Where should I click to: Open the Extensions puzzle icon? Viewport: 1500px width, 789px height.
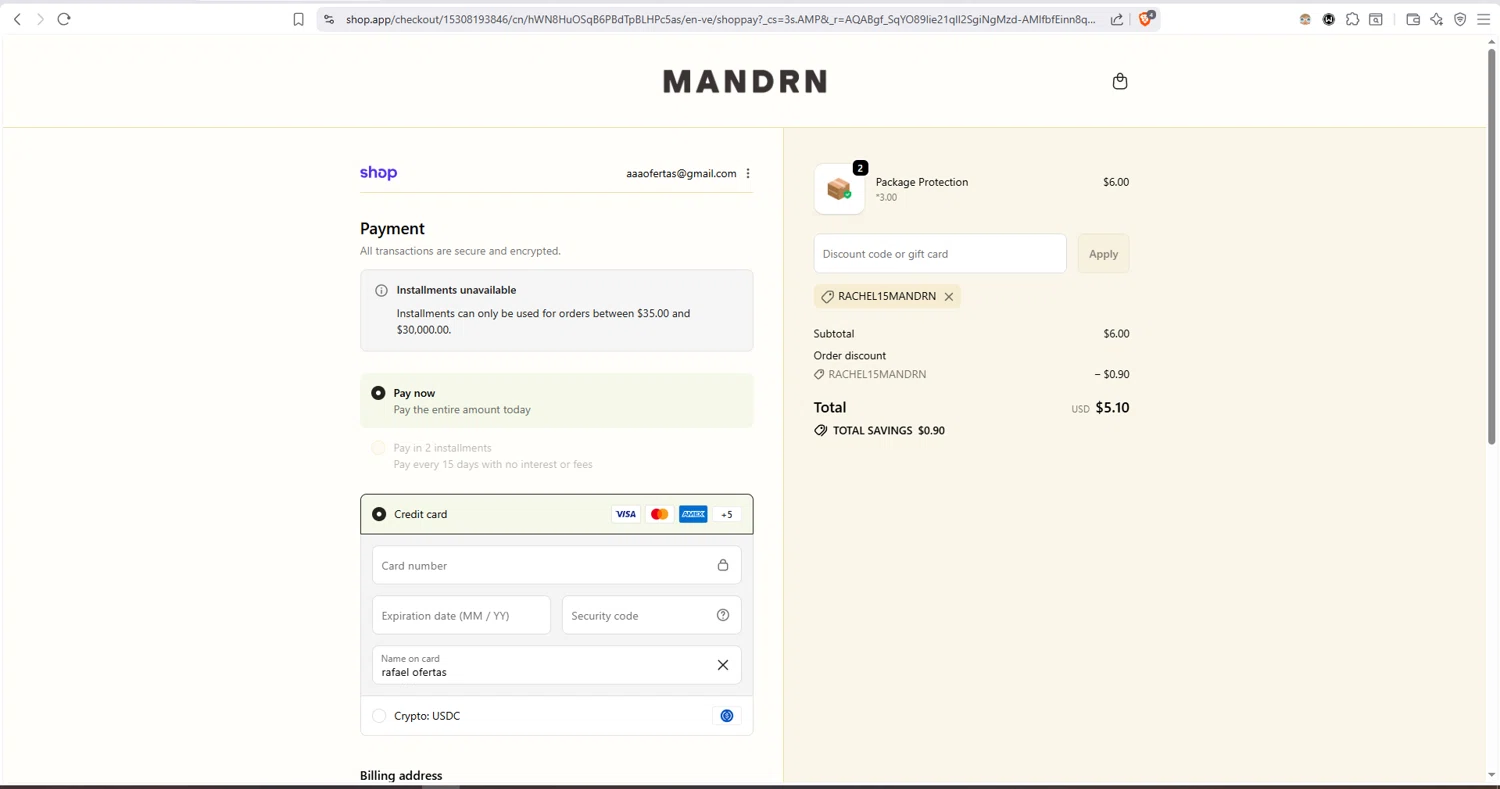[1352, 19]
